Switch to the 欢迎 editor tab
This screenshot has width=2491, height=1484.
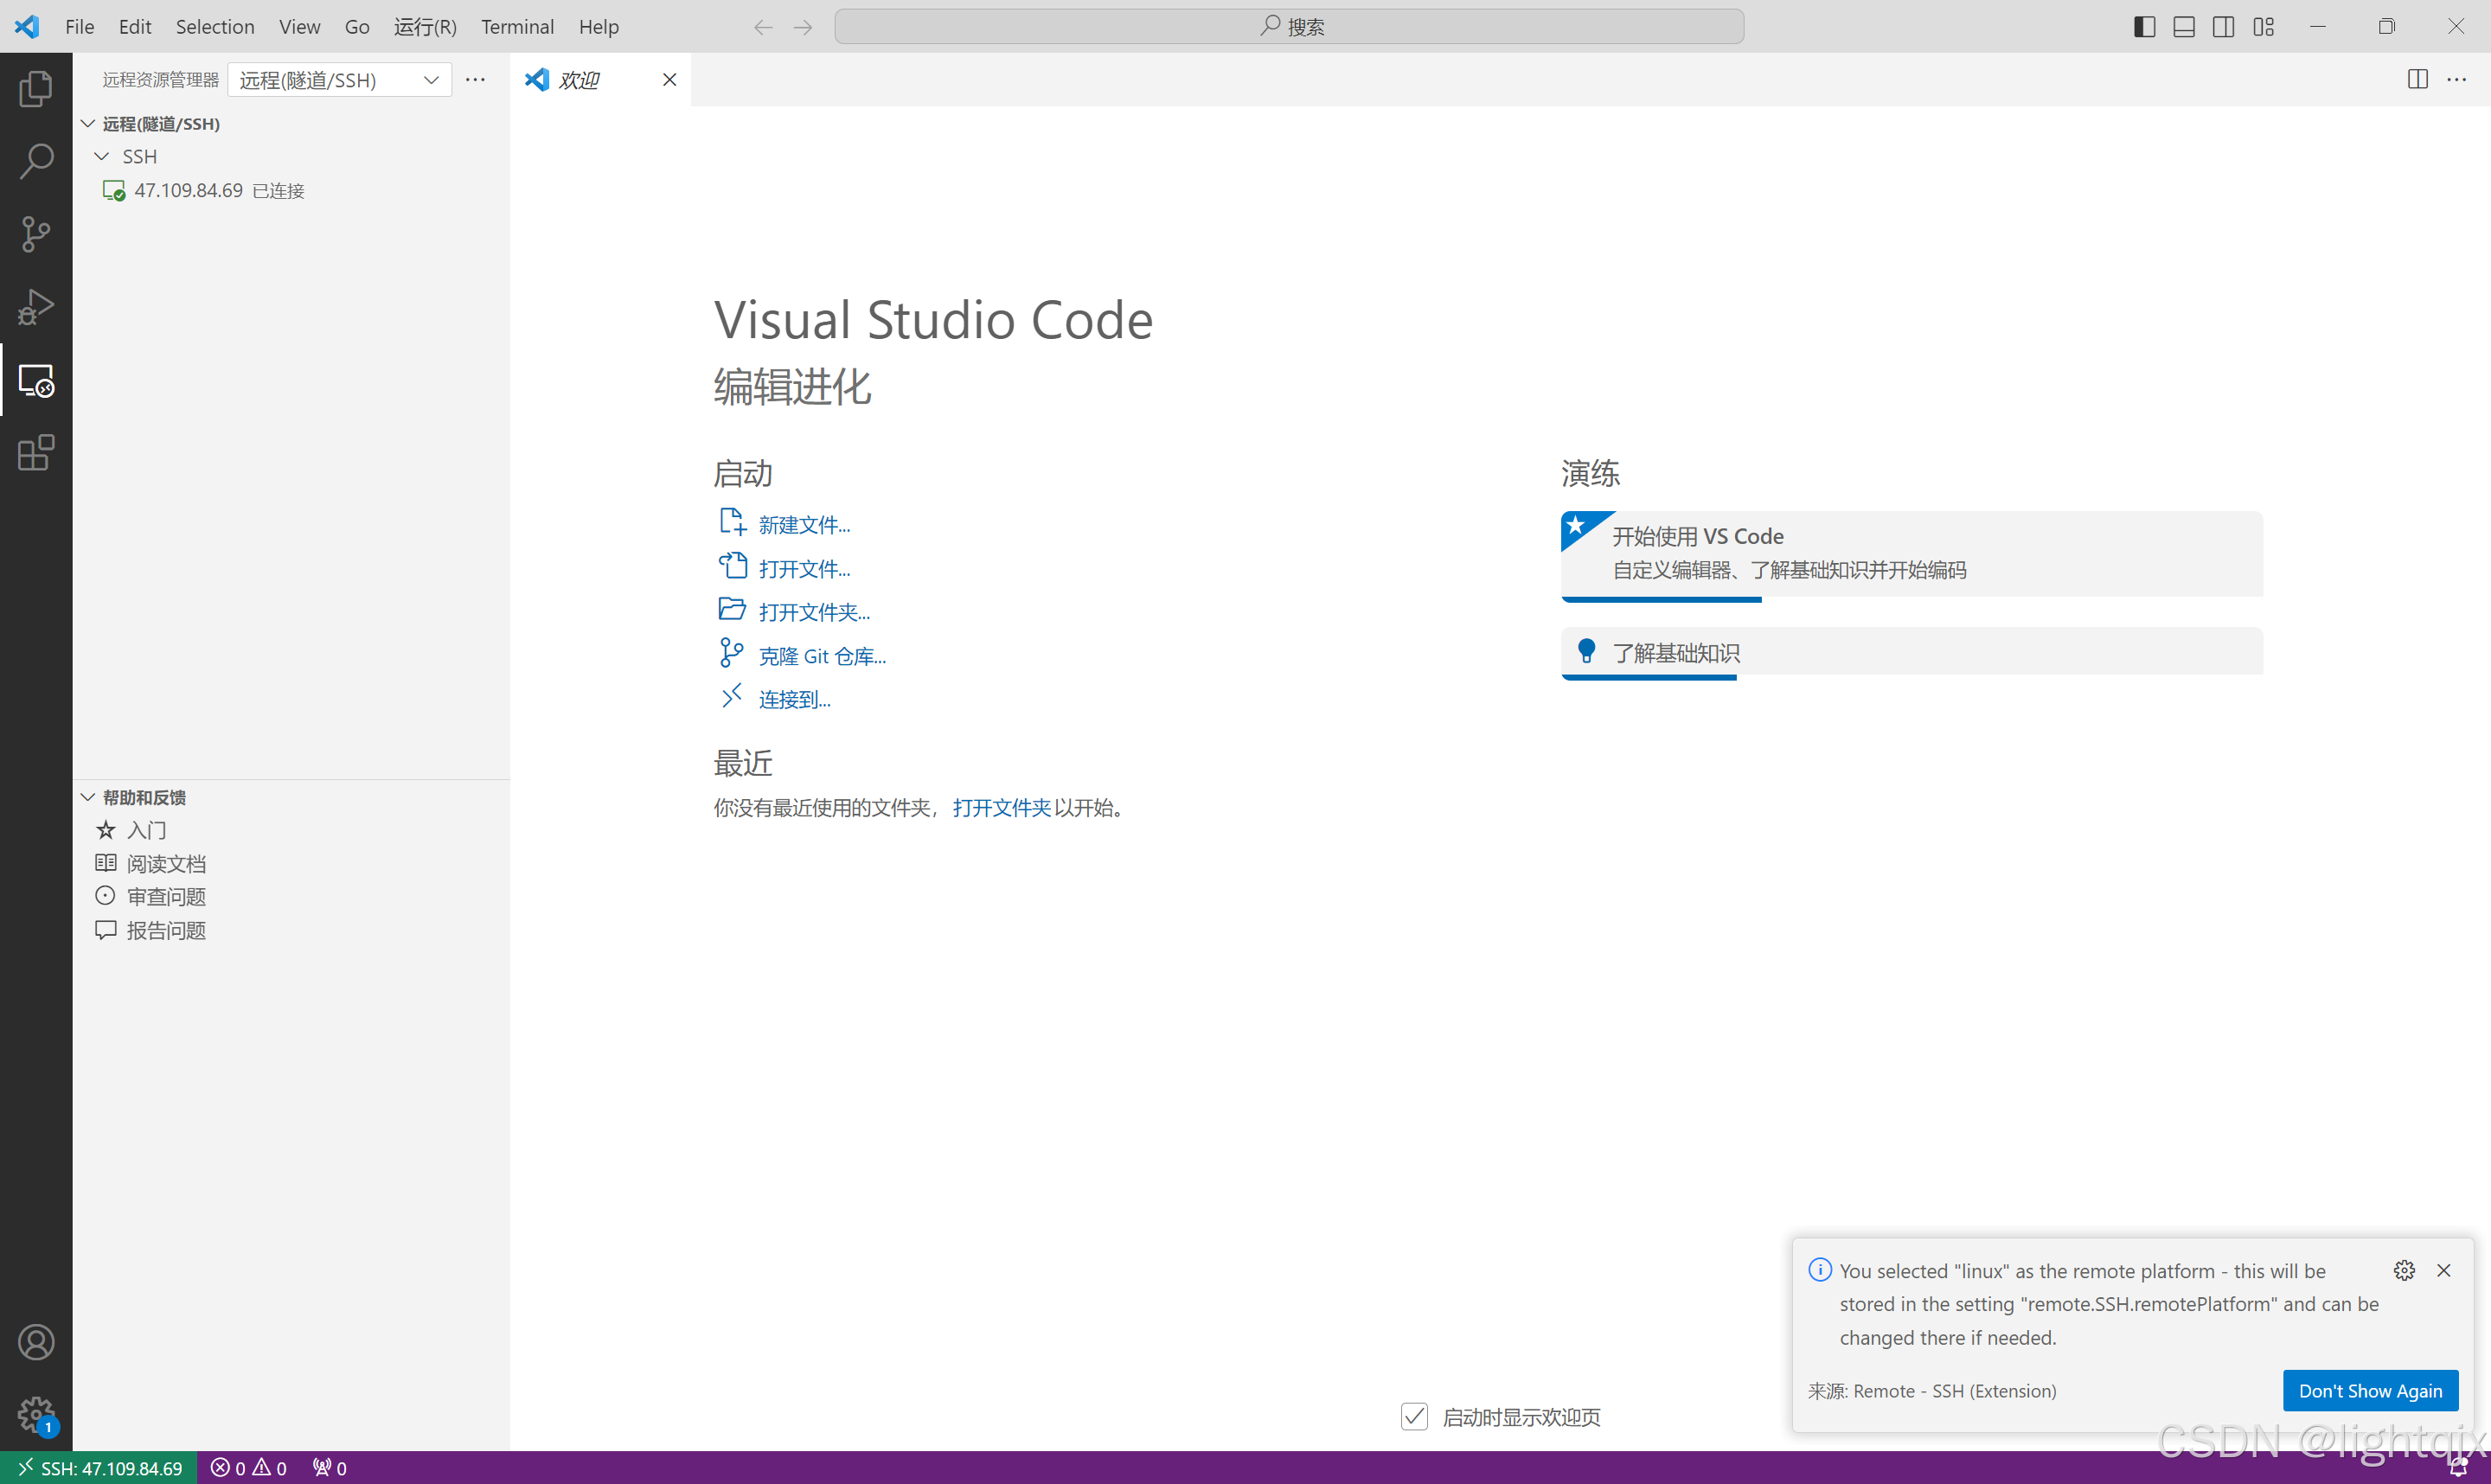[x=601, y=79]
